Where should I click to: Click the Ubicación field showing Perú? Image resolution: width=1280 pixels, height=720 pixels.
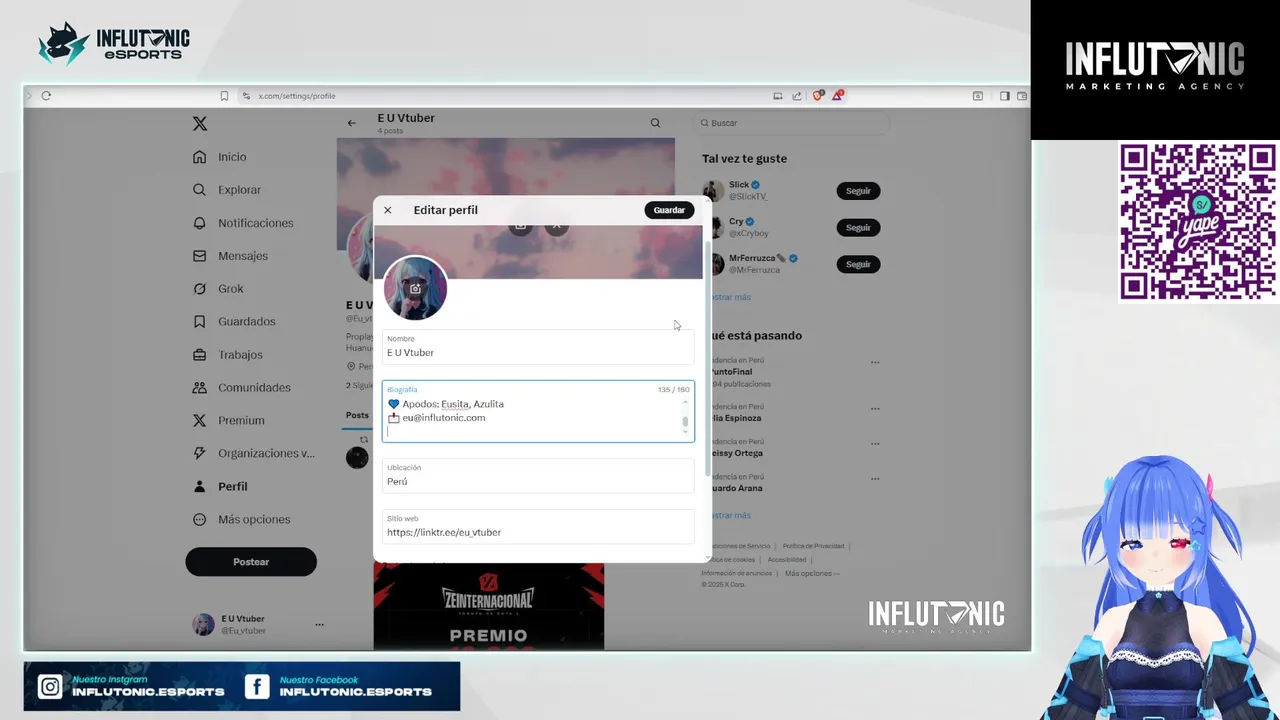(538, 476)
